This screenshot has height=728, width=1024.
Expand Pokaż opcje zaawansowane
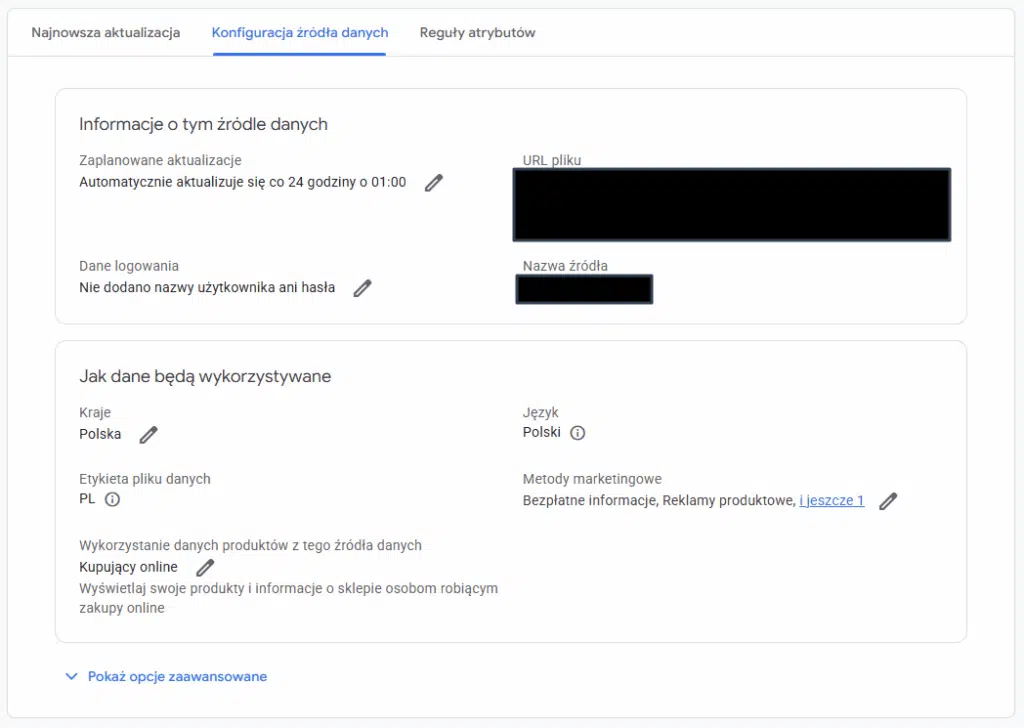point(166,676)
